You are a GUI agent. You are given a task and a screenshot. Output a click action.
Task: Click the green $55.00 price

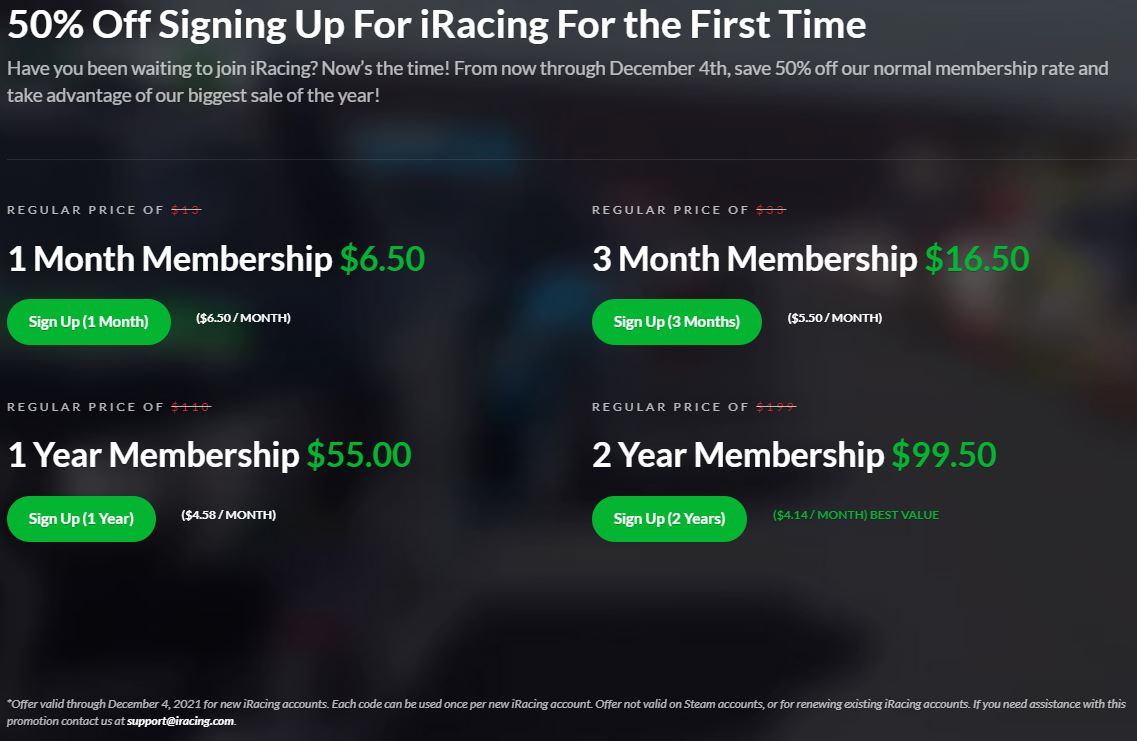click(358, 456)
